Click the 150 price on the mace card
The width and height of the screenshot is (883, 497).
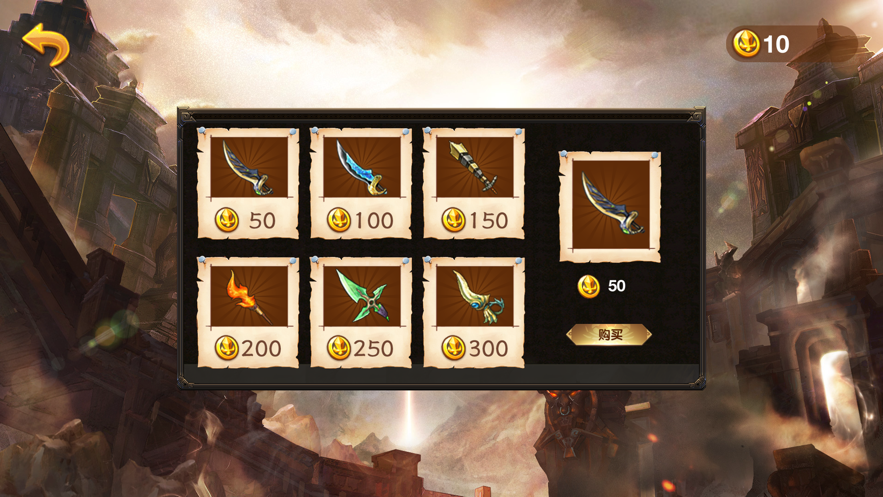[x=488, y=221]
